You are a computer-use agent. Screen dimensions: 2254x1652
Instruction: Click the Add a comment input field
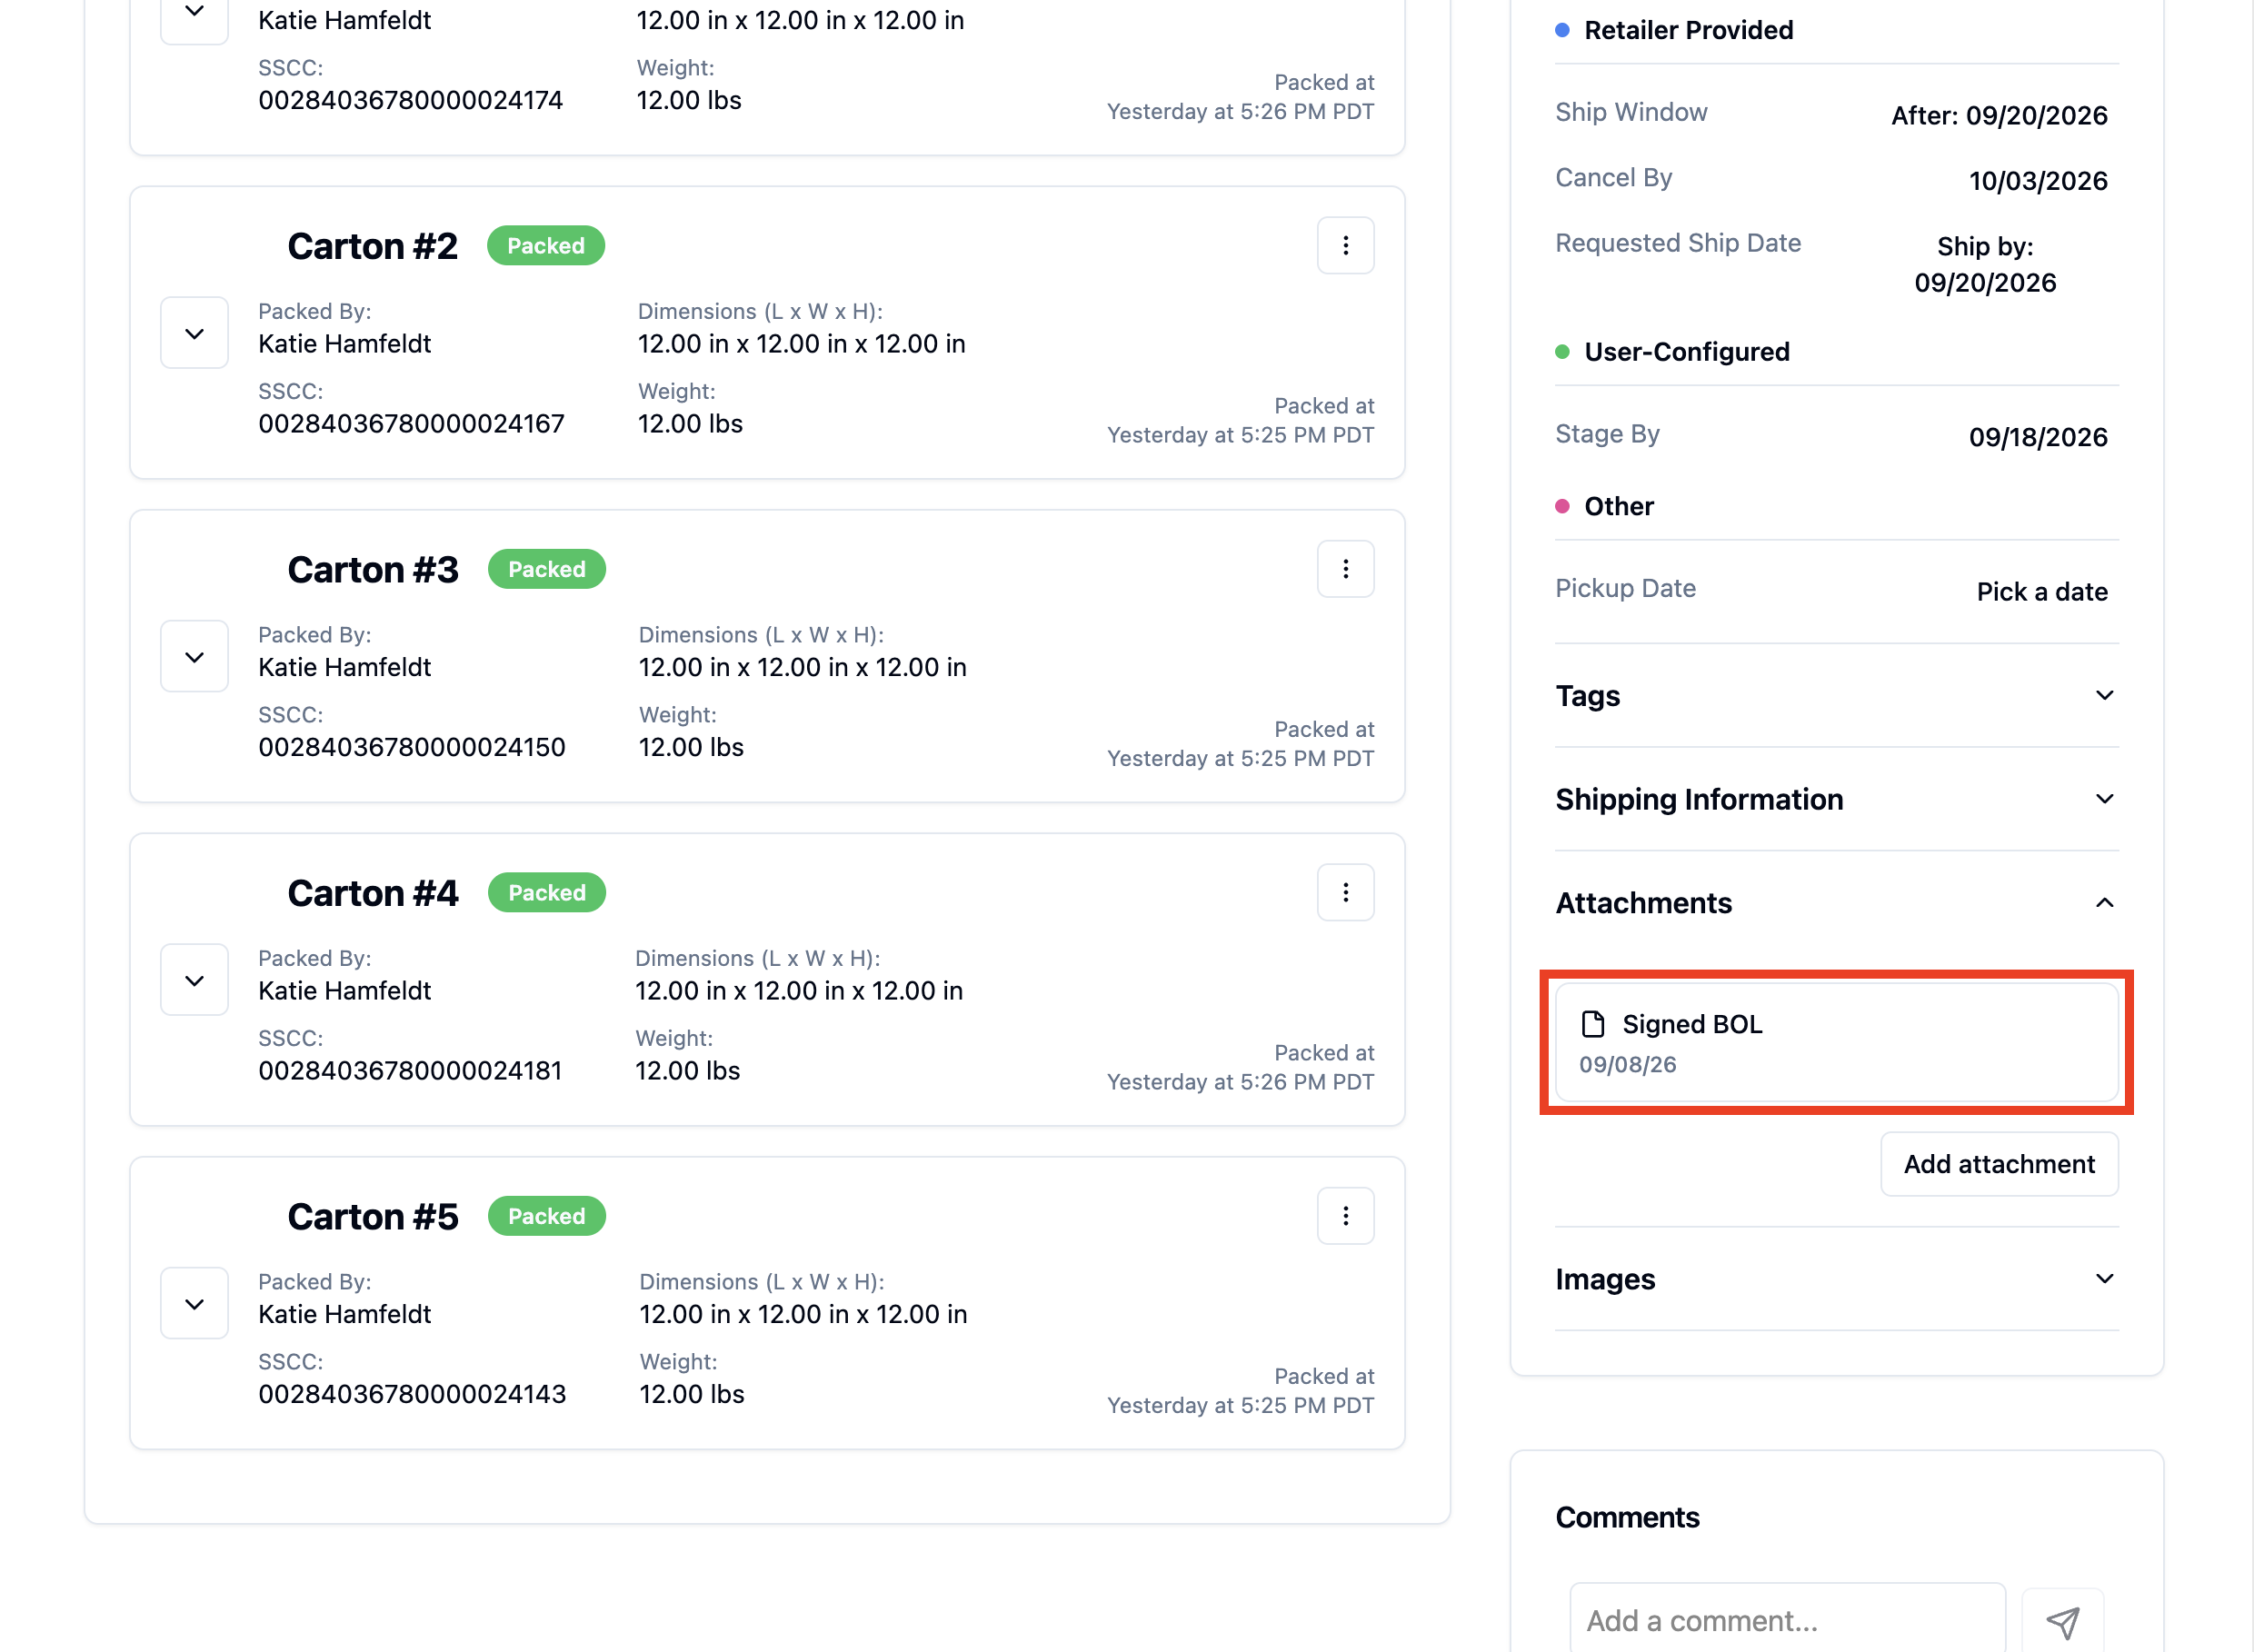coord(1787,1620)
